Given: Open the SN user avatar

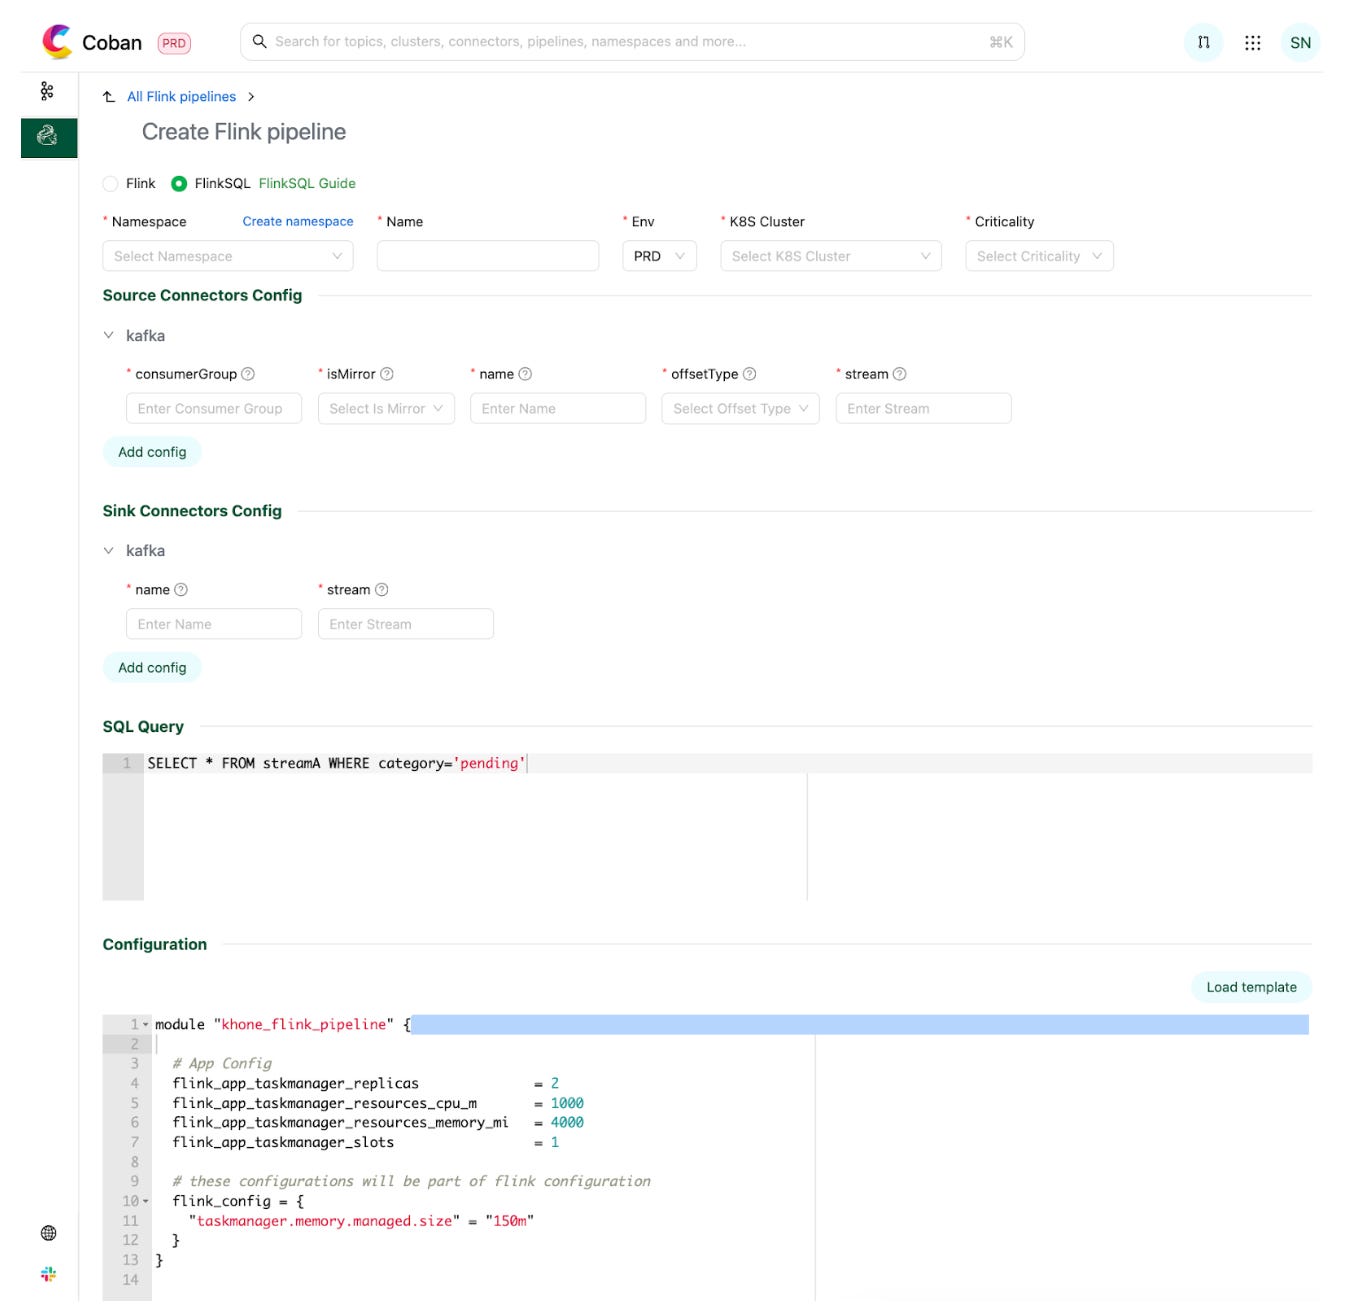Looking at the screenshot, I should point(1300,42).
